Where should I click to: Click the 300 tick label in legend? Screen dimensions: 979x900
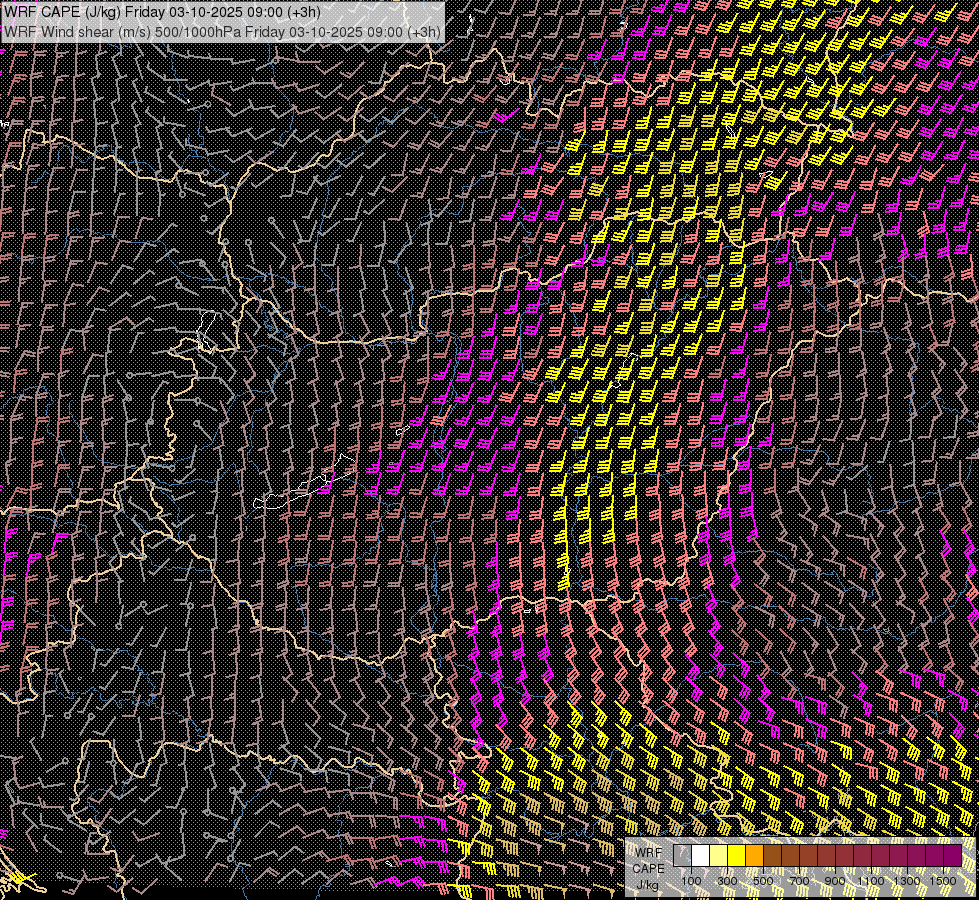727,880
